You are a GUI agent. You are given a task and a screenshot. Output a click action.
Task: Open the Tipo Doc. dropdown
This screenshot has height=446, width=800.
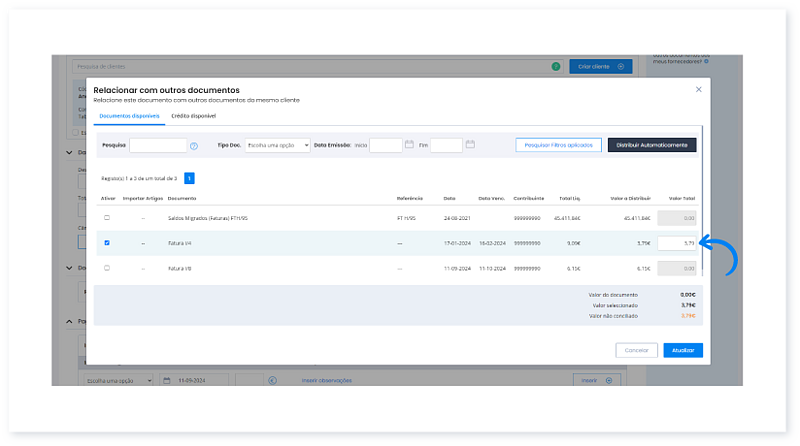click(277, 145)
